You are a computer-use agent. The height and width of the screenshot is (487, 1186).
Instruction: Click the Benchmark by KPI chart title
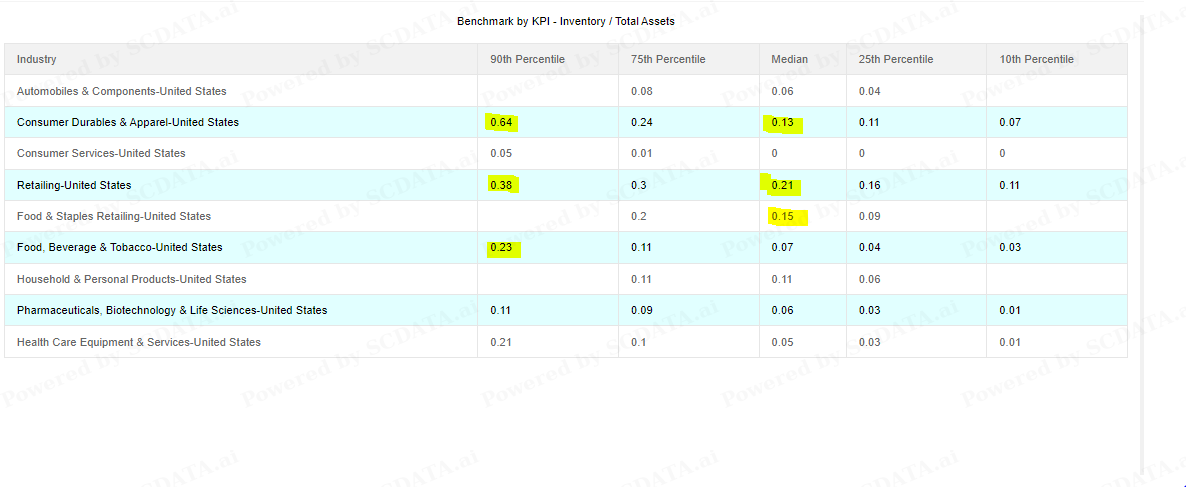[565, 21]
